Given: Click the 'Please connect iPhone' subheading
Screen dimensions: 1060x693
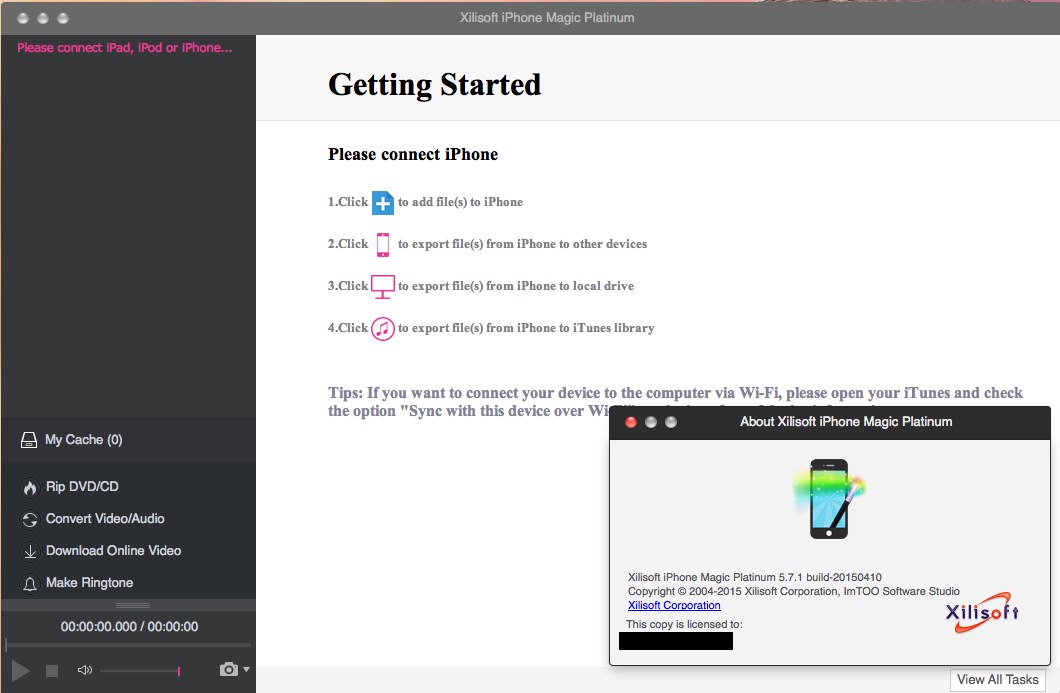Looking at the screenshot, I should pos(413,155).
